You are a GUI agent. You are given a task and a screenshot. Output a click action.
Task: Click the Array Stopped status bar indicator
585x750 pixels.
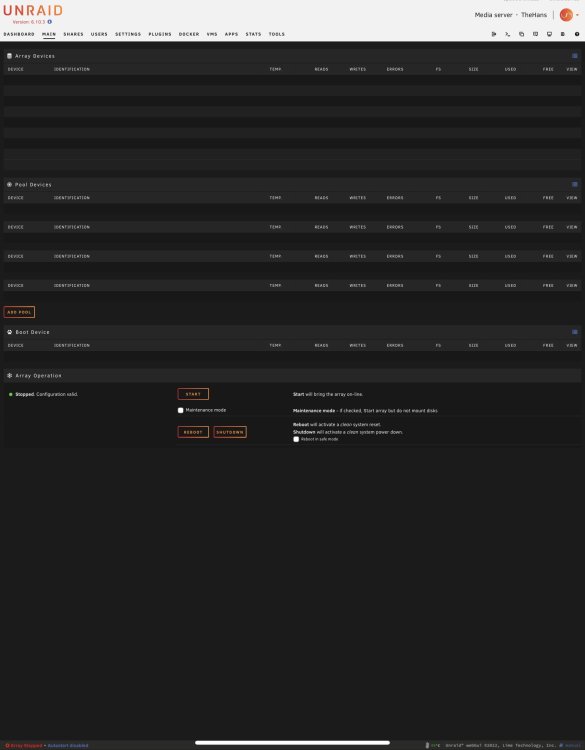[x=23, y=746]
